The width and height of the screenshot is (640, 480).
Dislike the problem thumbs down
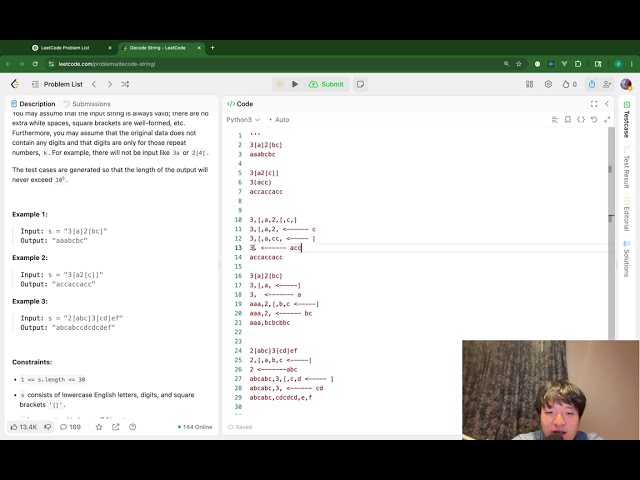(x=48, y=427)
